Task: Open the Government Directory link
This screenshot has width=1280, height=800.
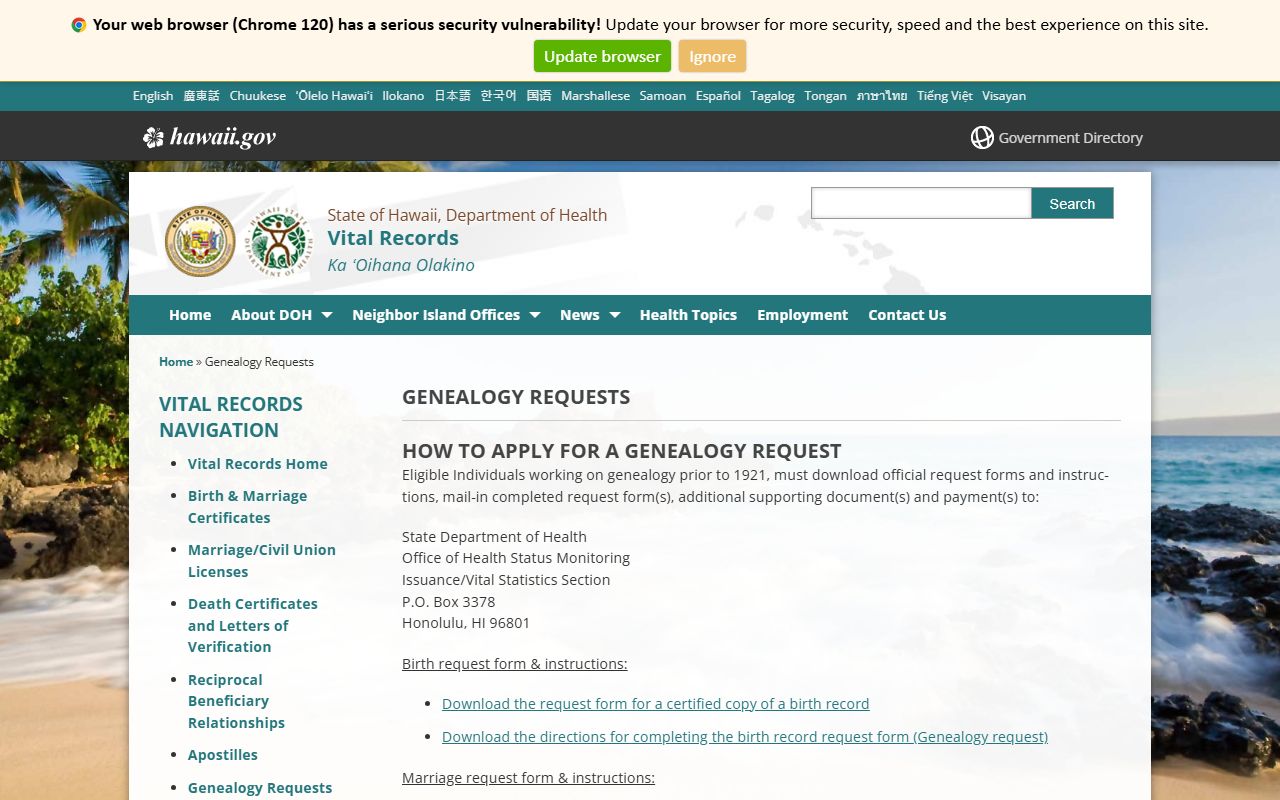Action: click(x=1070, y=138)
